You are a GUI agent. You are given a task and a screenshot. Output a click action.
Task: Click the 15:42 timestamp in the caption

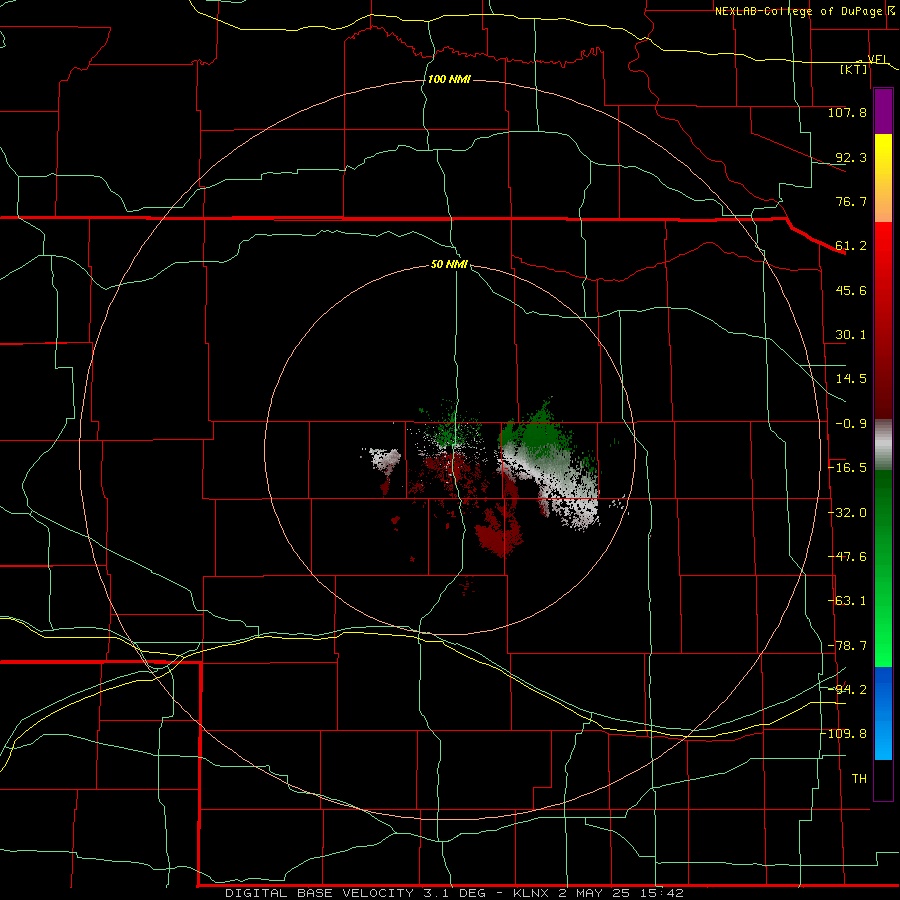pyautogui.click(x=664, y=893)
